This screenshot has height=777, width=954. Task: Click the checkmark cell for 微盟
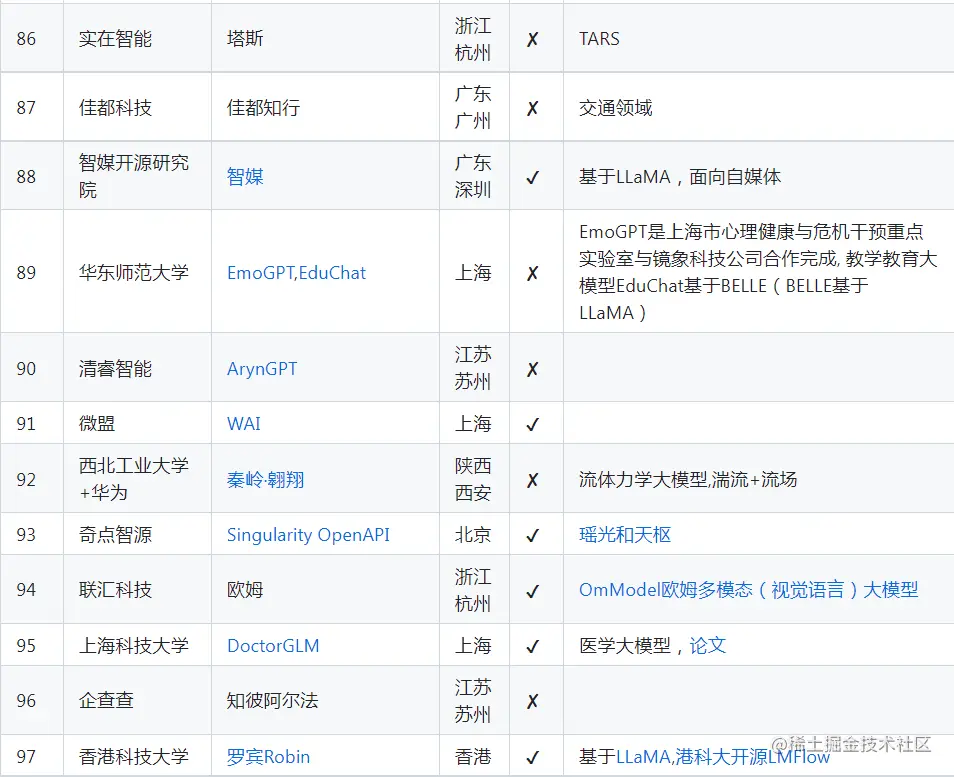click(x=535, y=422)
